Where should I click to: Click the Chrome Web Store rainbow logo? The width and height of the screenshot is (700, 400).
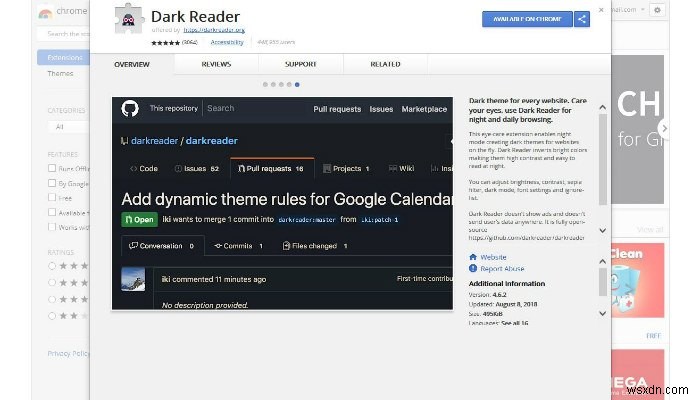[x=45, y=12]
